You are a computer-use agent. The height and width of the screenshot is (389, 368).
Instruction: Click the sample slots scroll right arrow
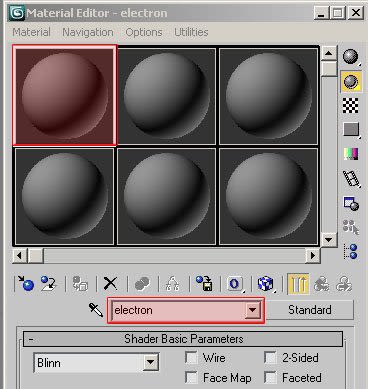[313, 256]
